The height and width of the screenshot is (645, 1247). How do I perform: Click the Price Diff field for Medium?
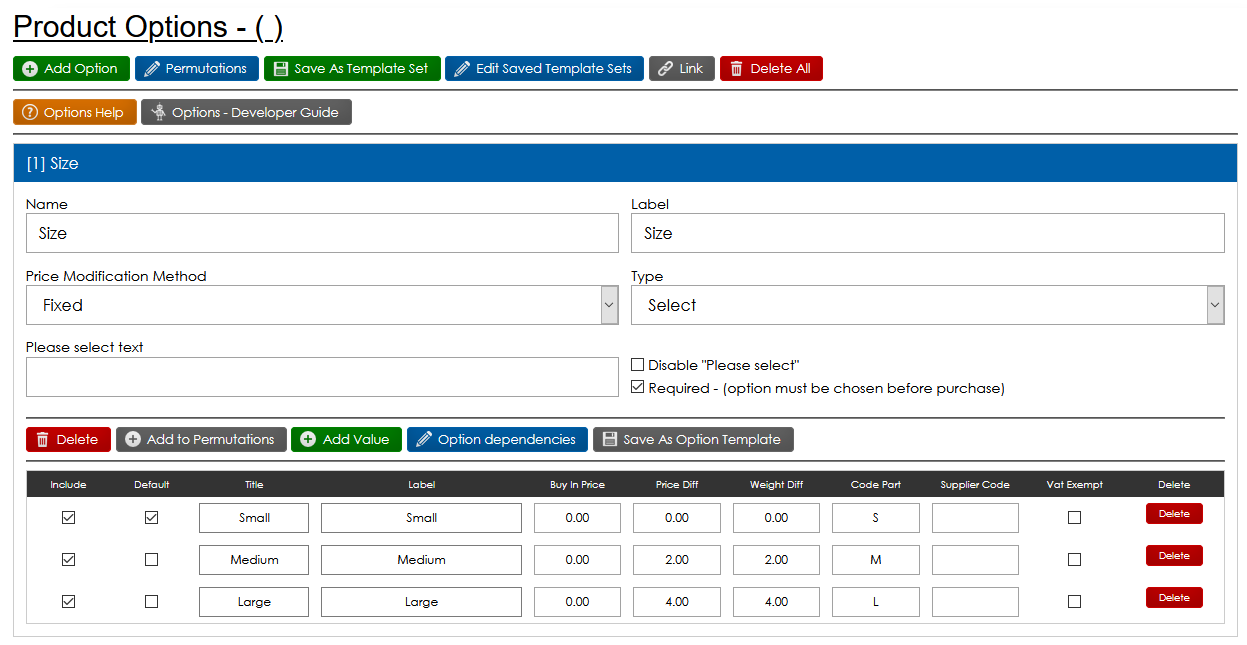[676, 560]
